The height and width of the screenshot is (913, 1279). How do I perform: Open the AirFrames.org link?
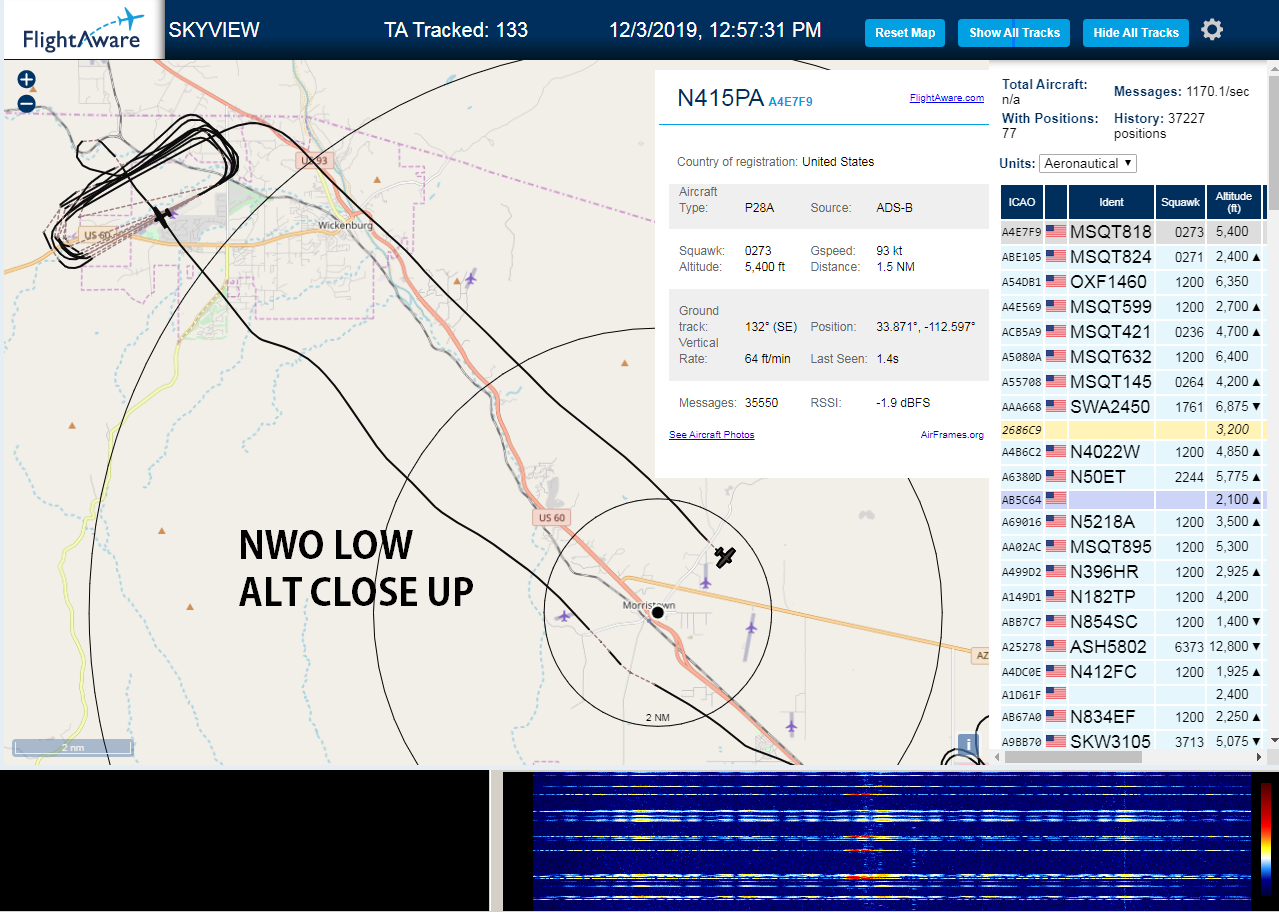tap(952, 435)
